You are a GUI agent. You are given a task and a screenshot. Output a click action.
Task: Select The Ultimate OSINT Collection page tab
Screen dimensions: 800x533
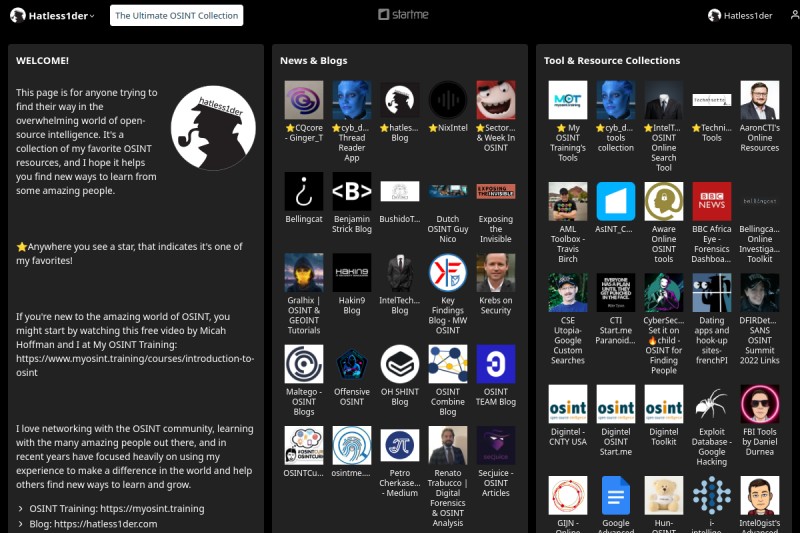(176, 15)
